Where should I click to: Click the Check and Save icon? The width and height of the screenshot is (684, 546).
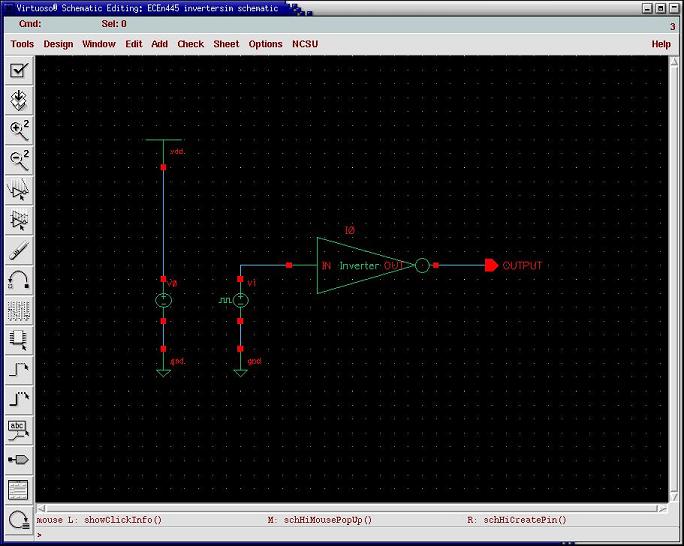[x=19, y=71]
